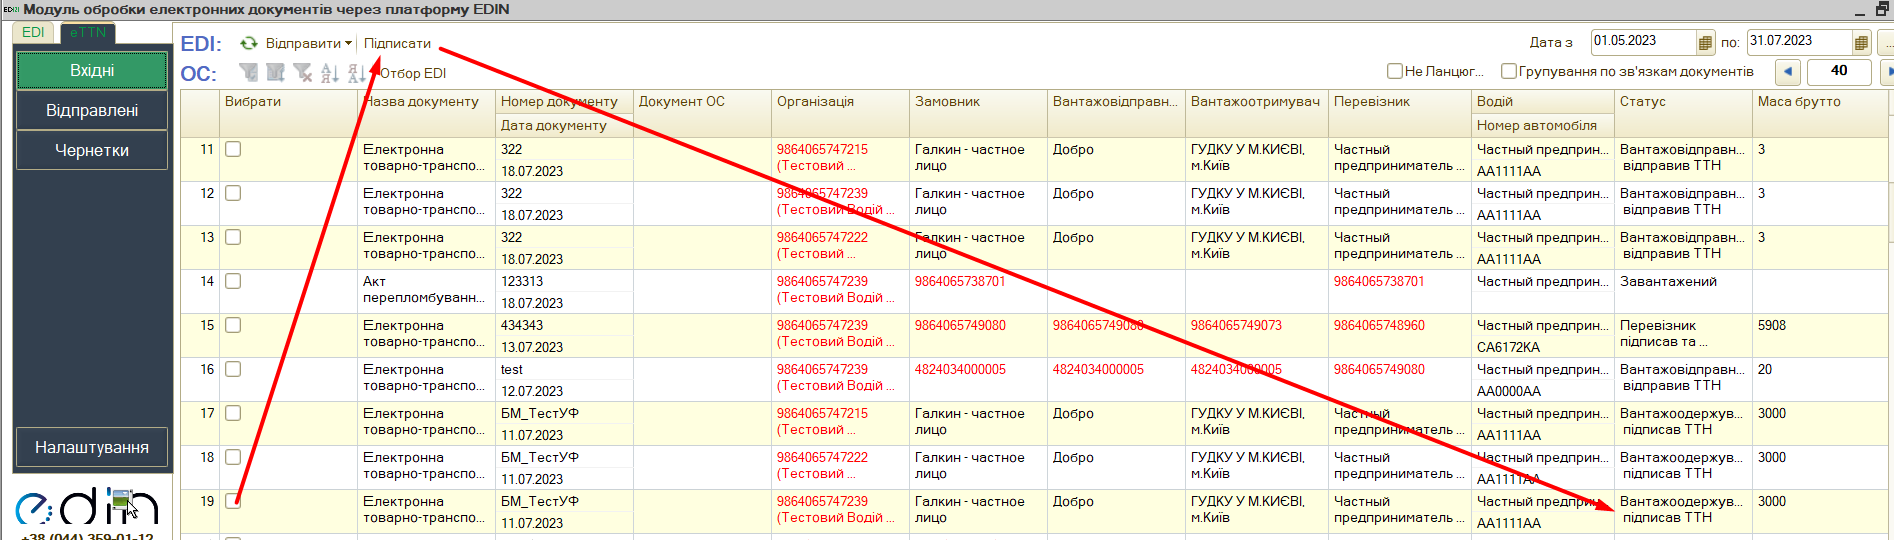Viewport: 1894px width, 540px height.
Task: Open 'Налаштування' settings in sidebar
Action: [x=92, y=447]
